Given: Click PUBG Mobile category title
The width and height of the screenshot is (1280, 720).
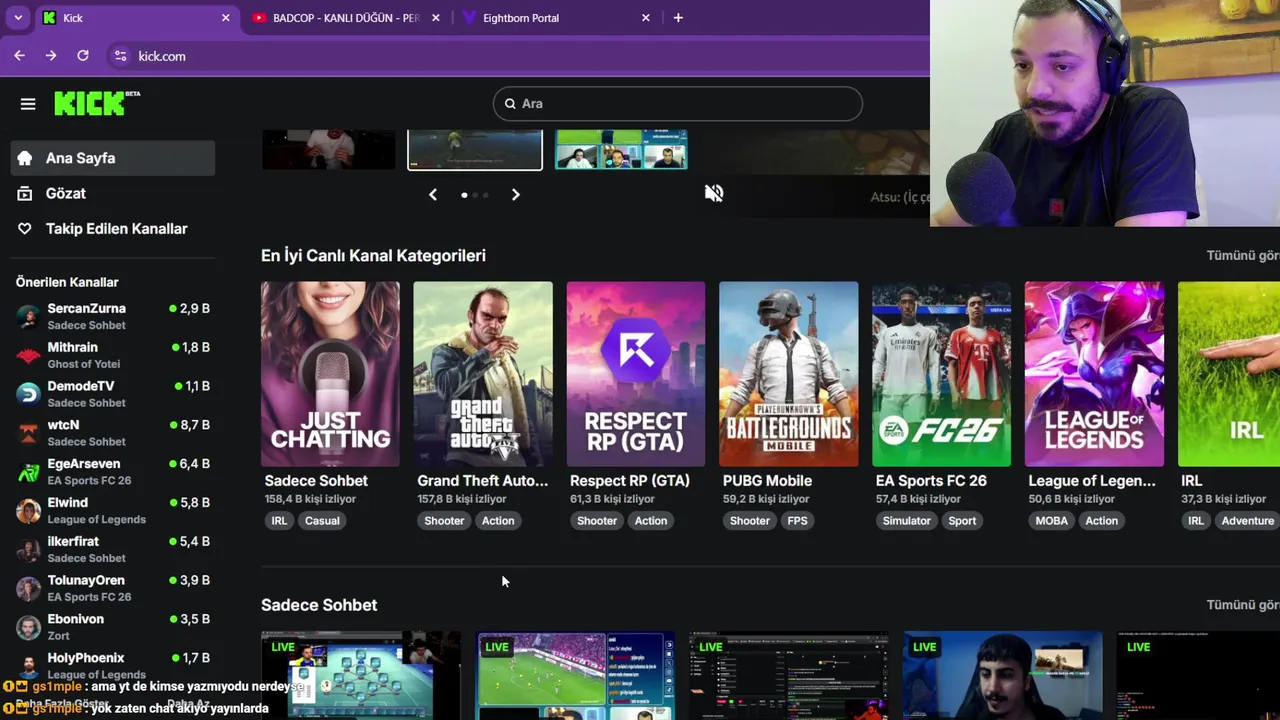Looking at the screenshot, I should click(767, 481).
